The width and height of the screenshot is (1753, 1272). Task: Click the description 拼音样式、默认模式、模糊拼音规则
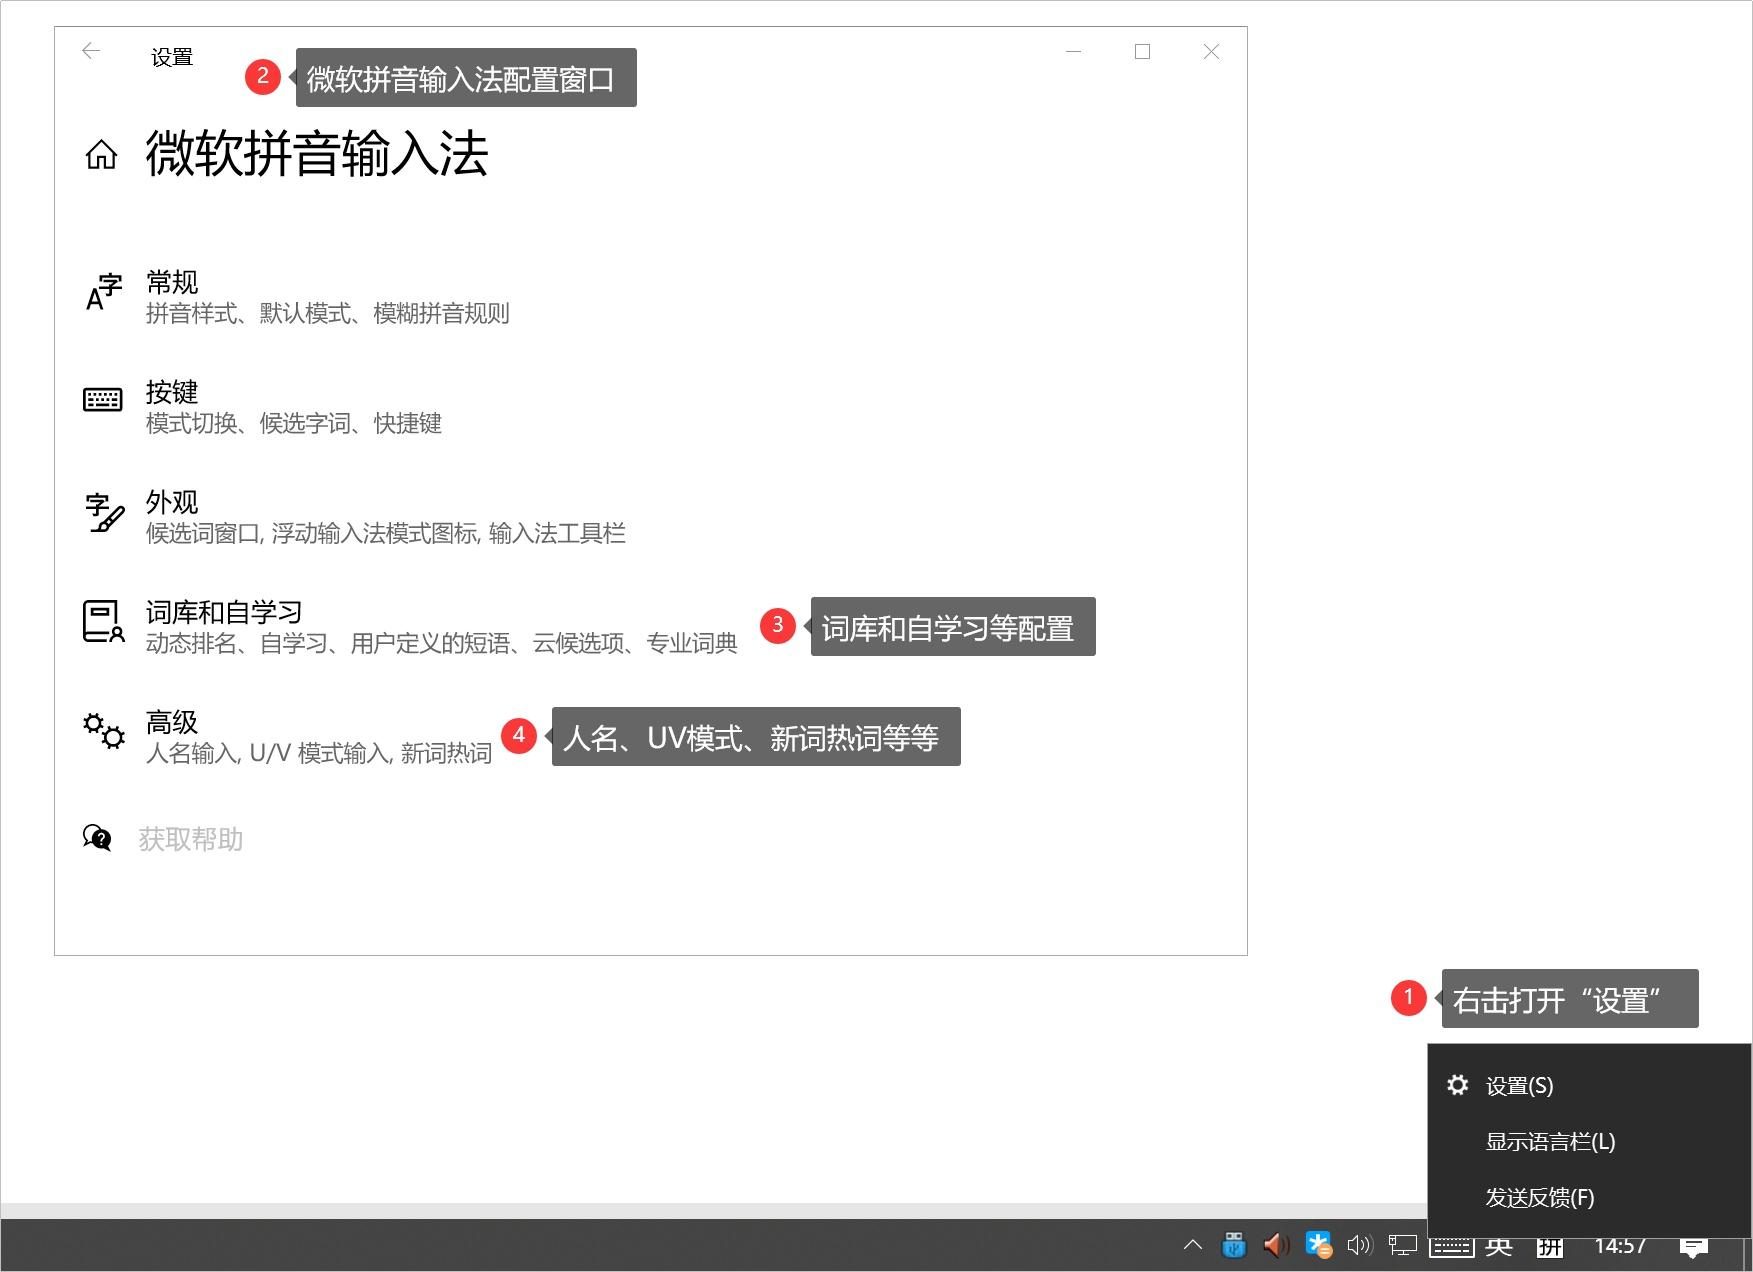click(x=328, y=314)
